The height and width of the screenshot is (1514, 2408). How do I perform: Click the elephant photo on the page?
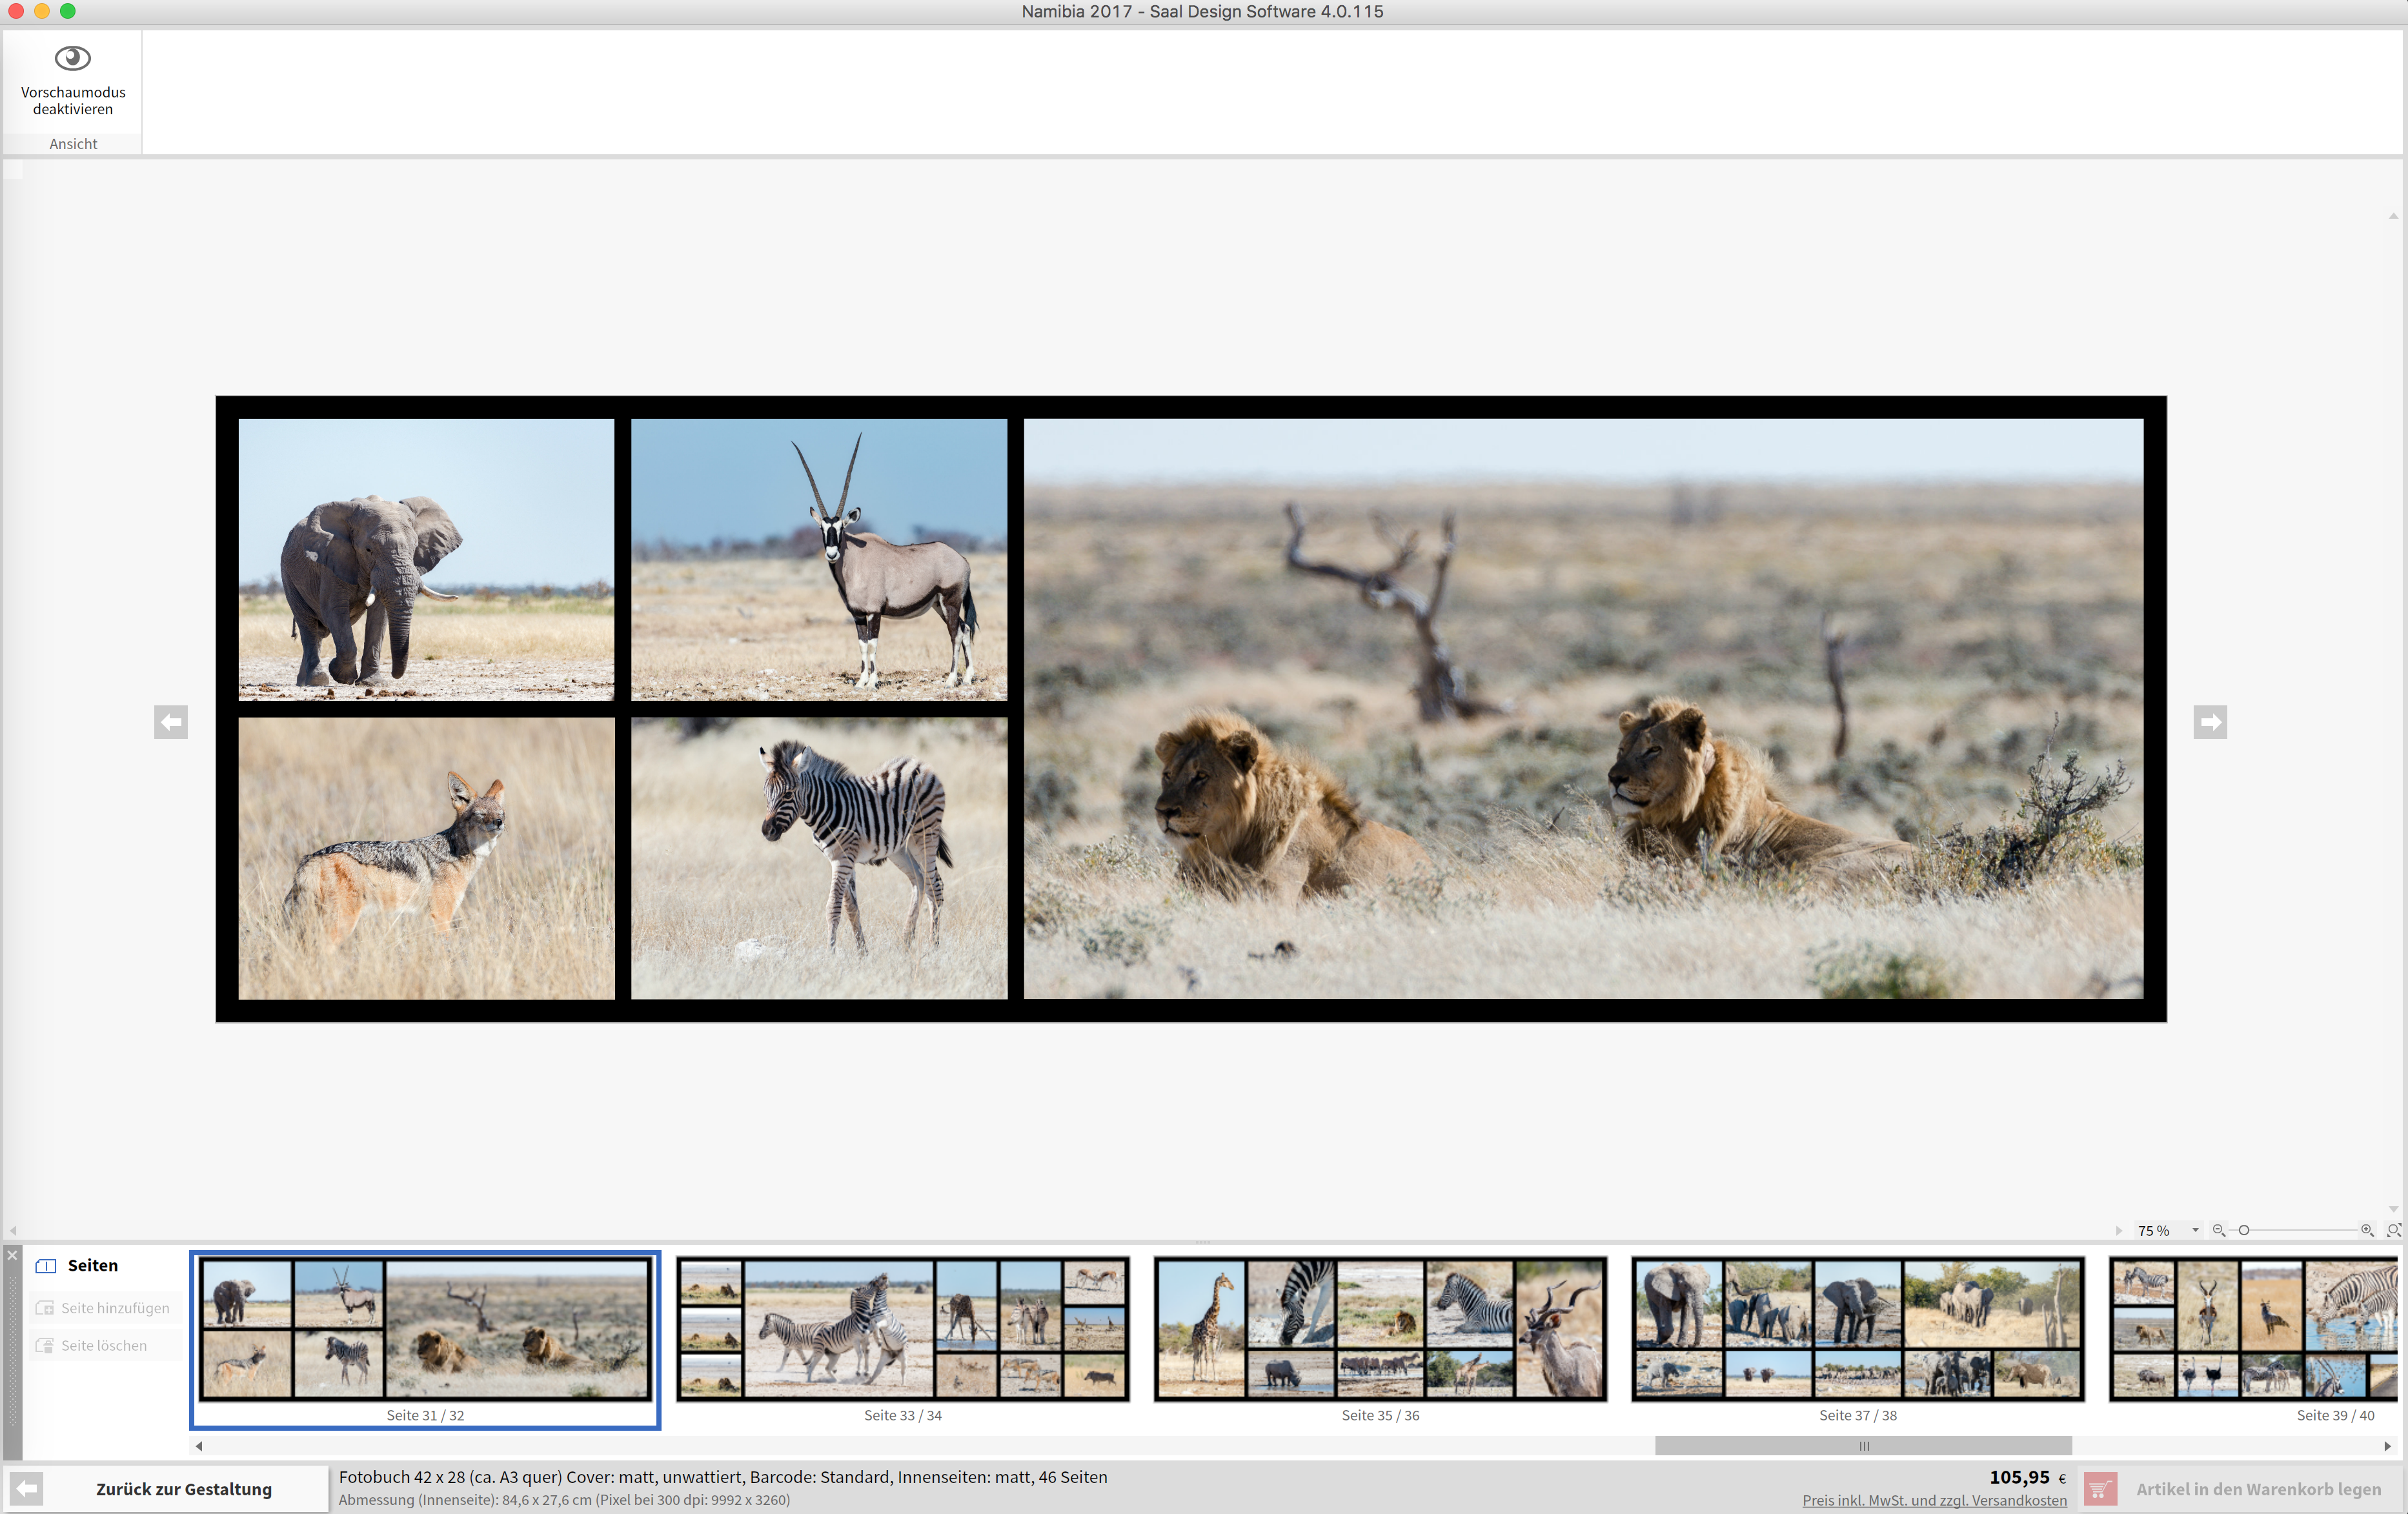click(426, 559)
